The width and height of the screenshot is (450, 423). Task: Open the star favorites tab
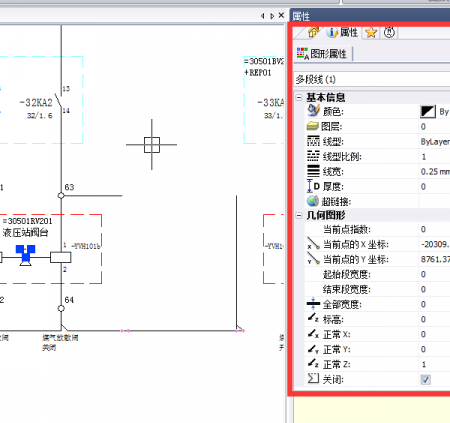pyautogui.click(x=371, y=33)
